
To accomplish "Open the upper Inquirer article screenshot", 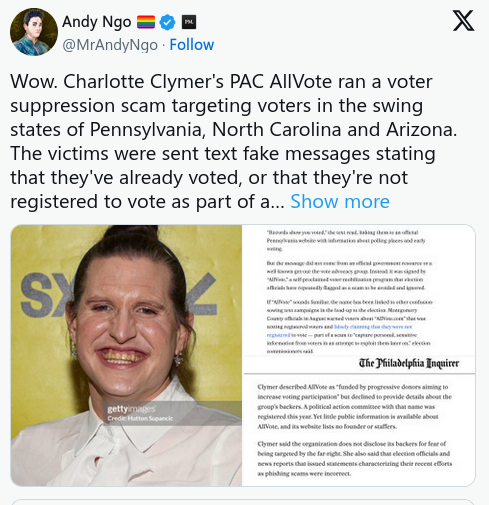I will pyautogui.click(x=359, y=299).
